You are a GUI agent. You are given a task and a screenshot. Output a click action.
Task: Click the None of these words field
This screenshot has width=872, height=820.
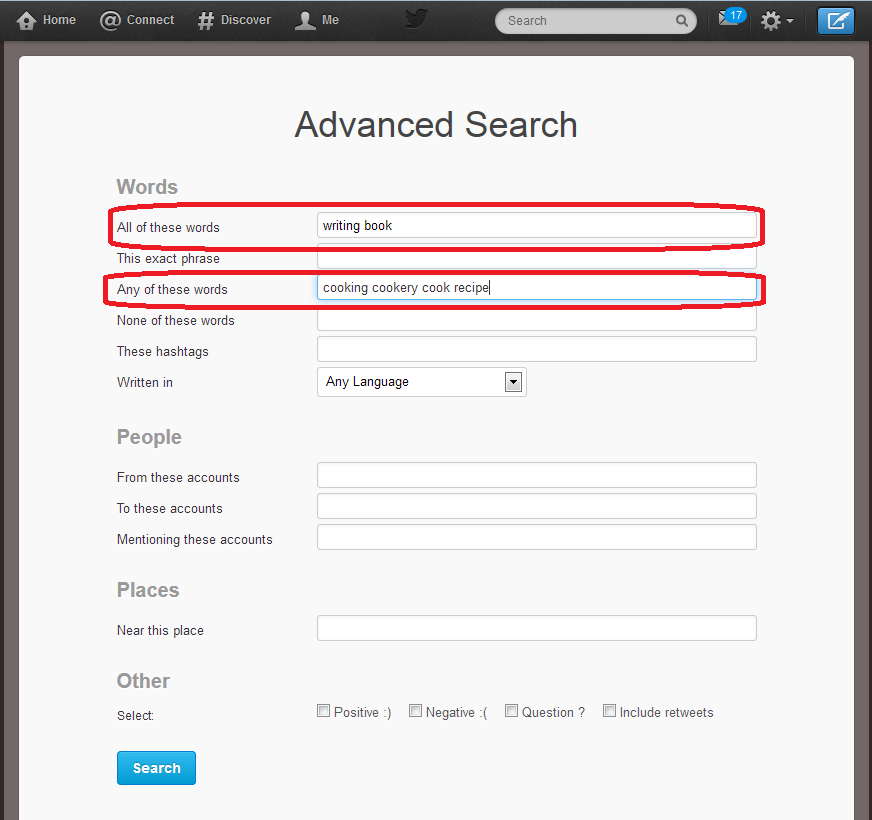pos(536,320)
